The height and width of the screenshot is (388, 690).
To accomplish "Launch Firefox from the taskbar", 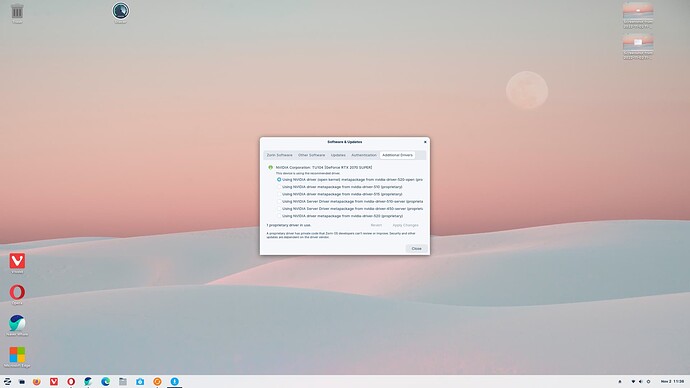I will click(37, 381).
